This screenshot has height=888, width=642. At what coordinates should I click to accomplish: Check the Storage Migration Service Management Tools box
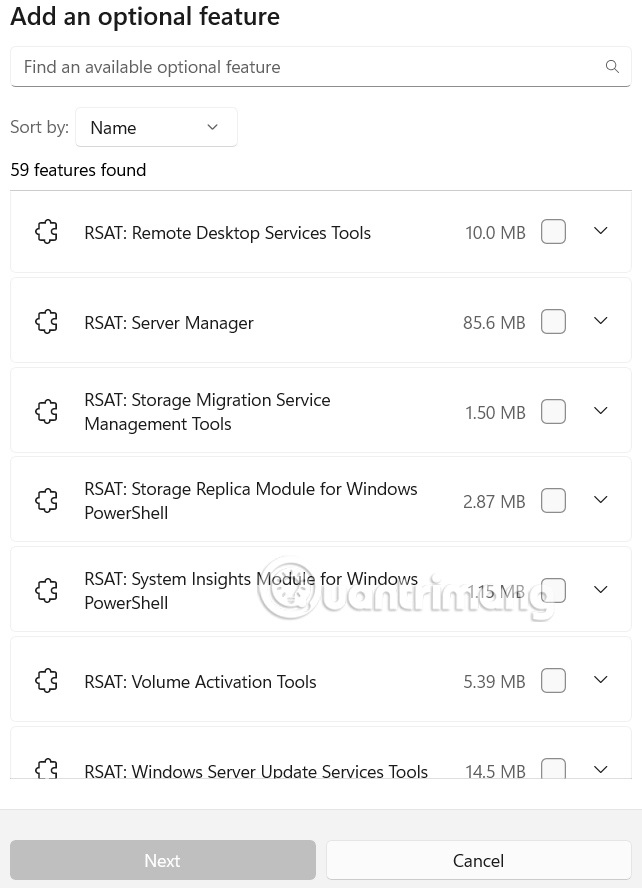click(x=553, y=411)
